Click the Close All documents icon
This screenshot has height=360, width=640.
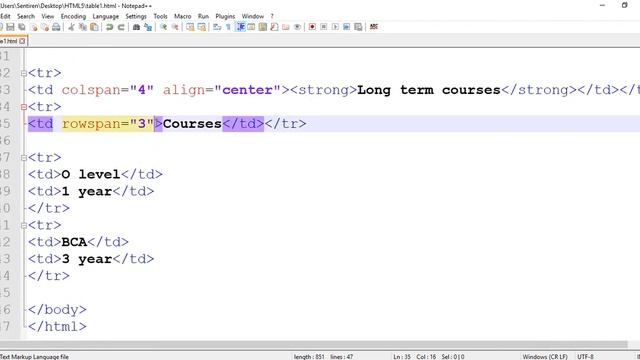[44, 27]
